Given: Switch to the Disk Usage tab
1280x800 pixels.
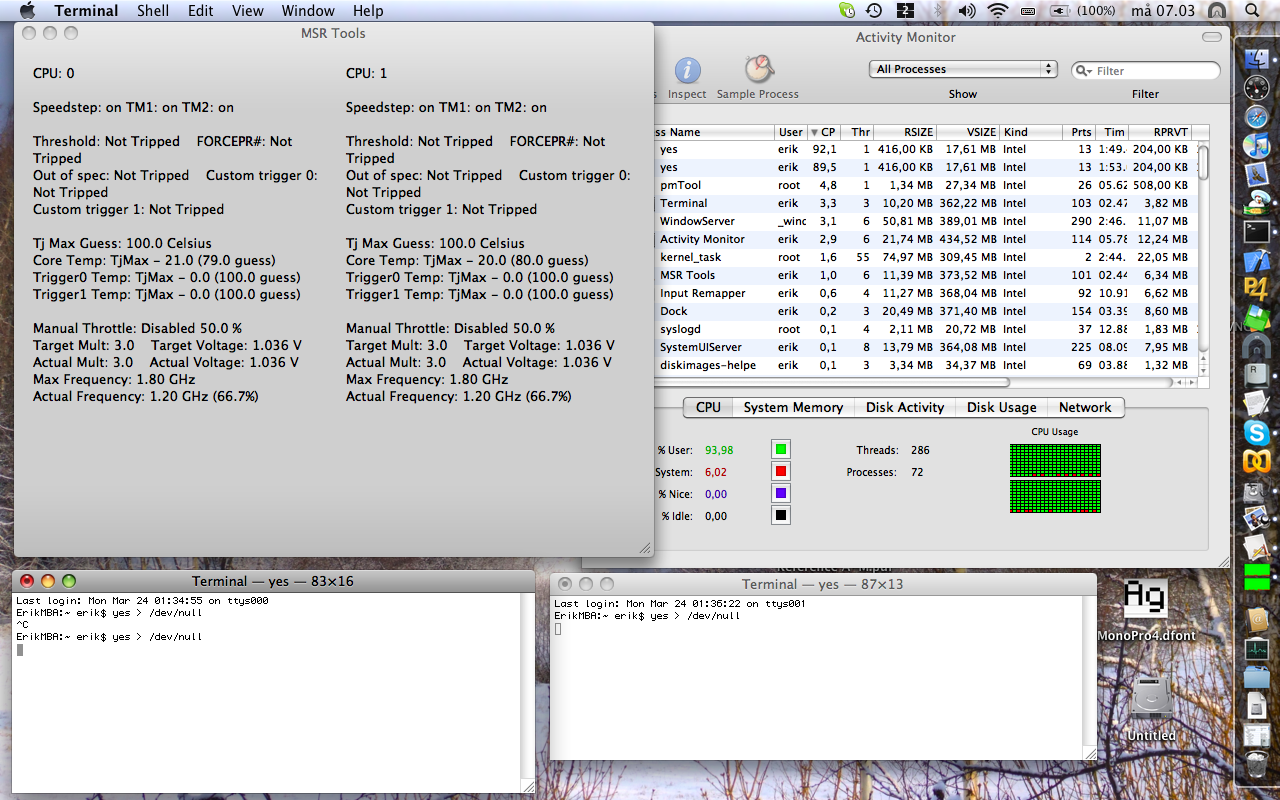Looking at the screenshot, I should click(x=1001, y=407).
